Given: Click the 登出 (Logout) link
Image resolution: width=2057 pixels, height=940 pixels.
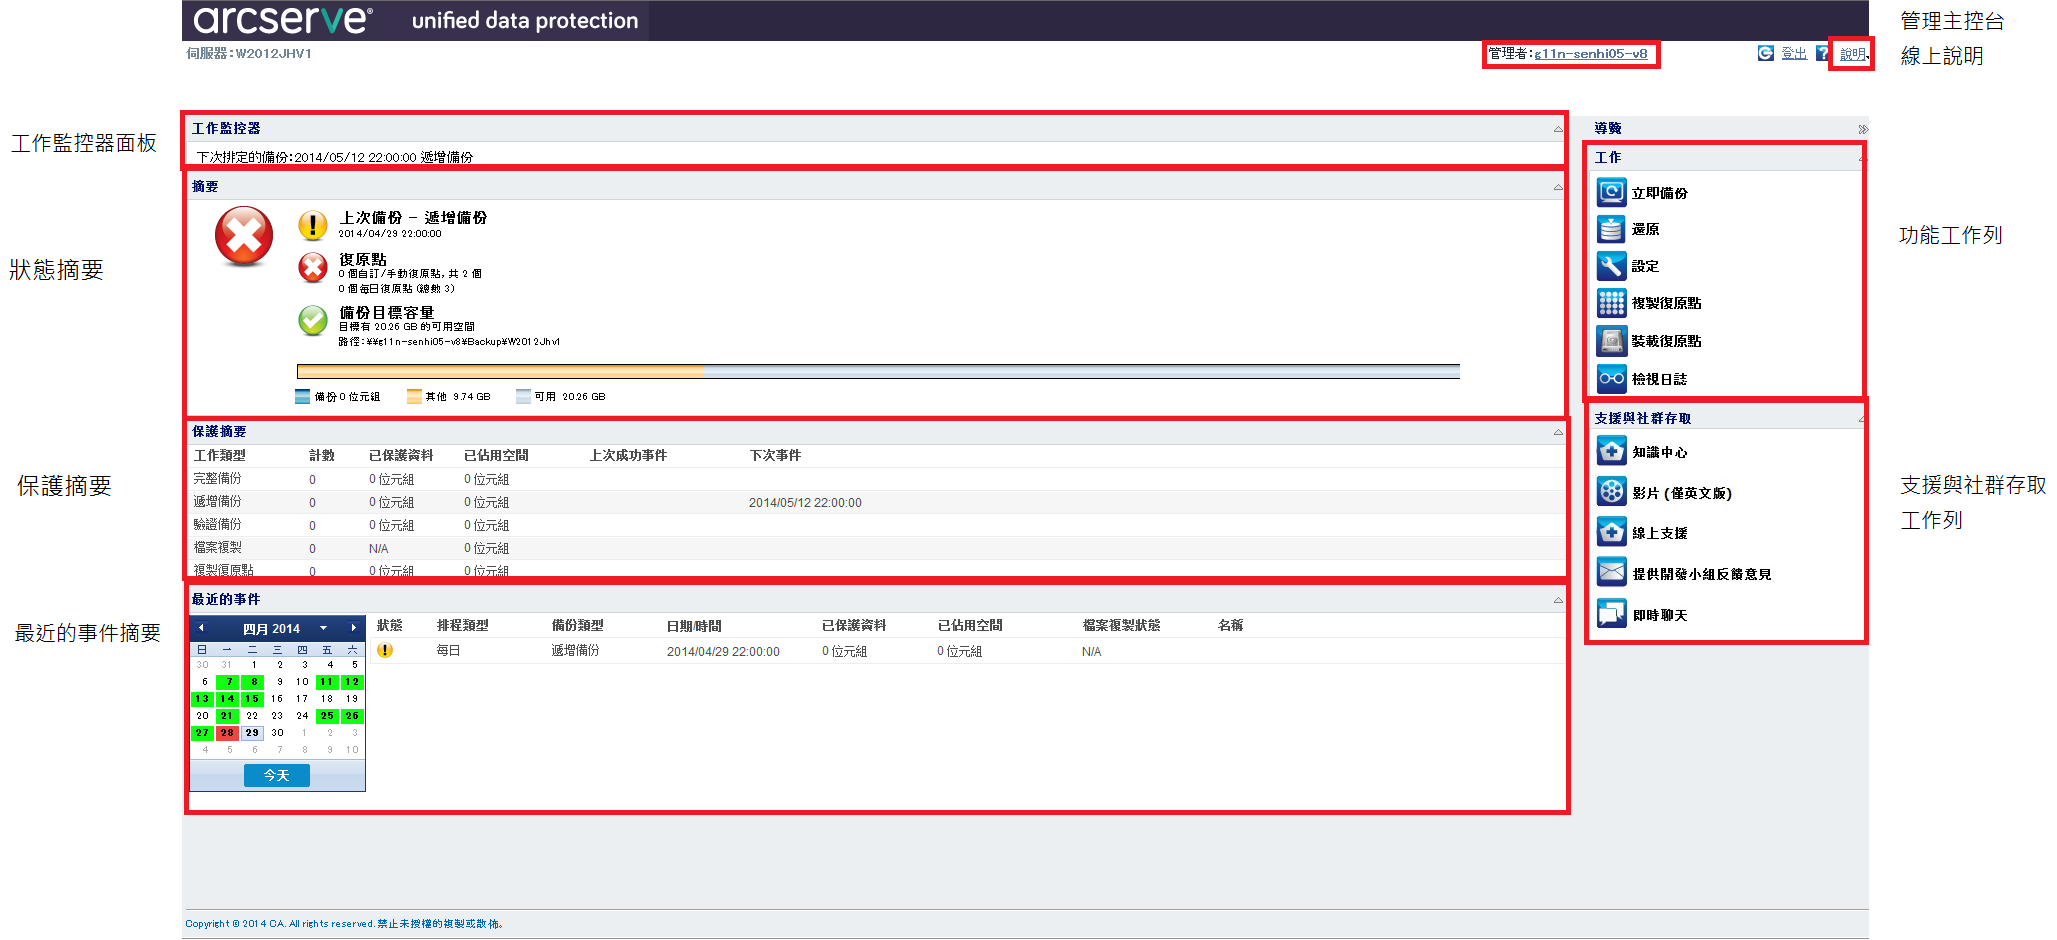Looking at the screenshot, I should pos(1793,54).
